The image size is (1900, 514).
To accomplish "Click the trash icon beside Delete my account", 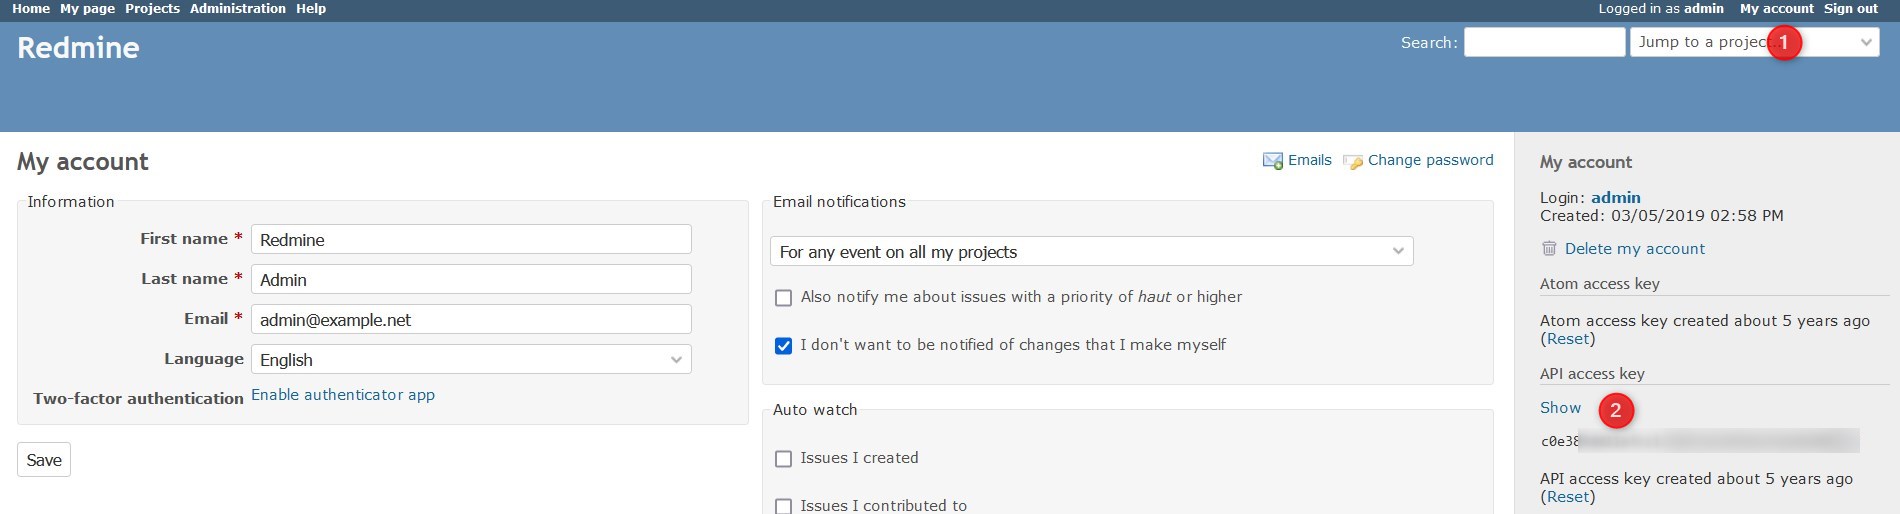I will tap(1549, 249).
